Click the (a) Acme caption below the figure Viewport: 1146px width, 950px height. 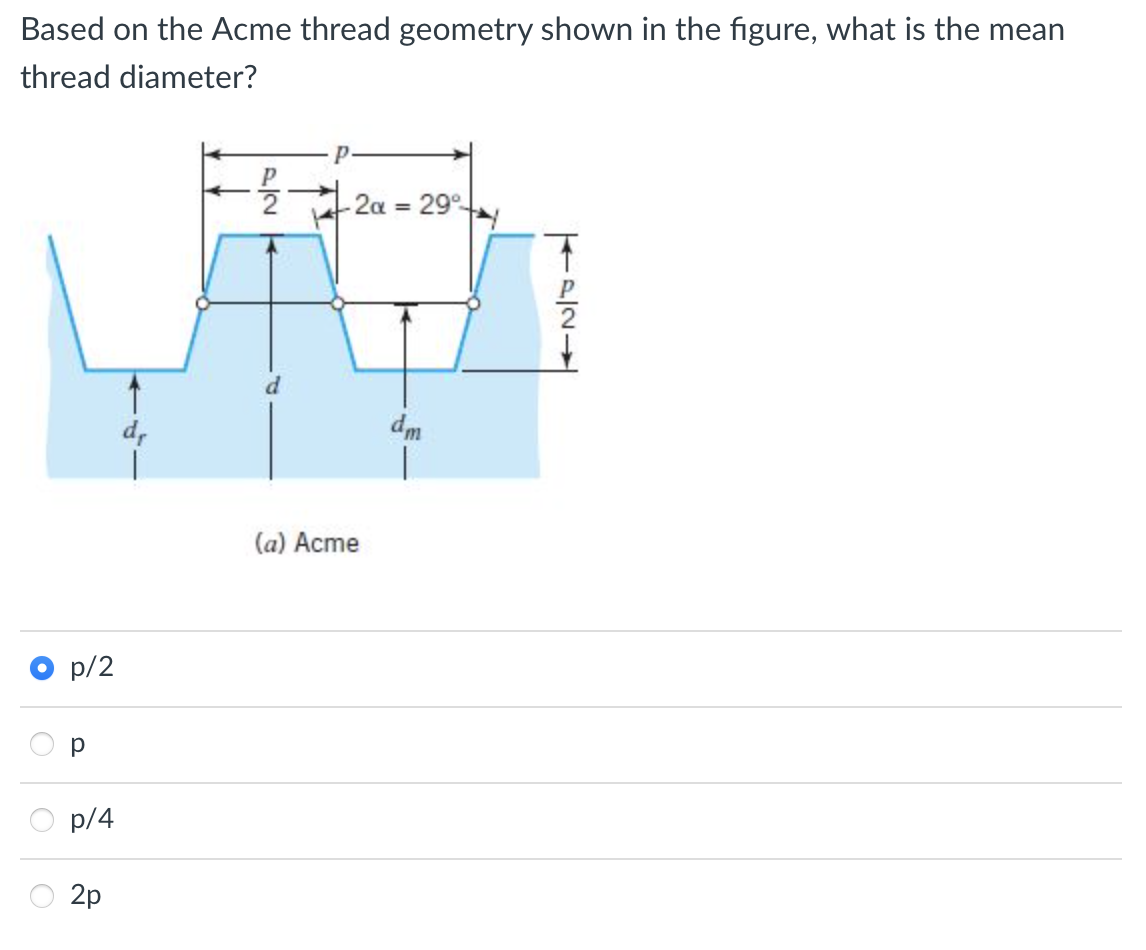(307, 542)
